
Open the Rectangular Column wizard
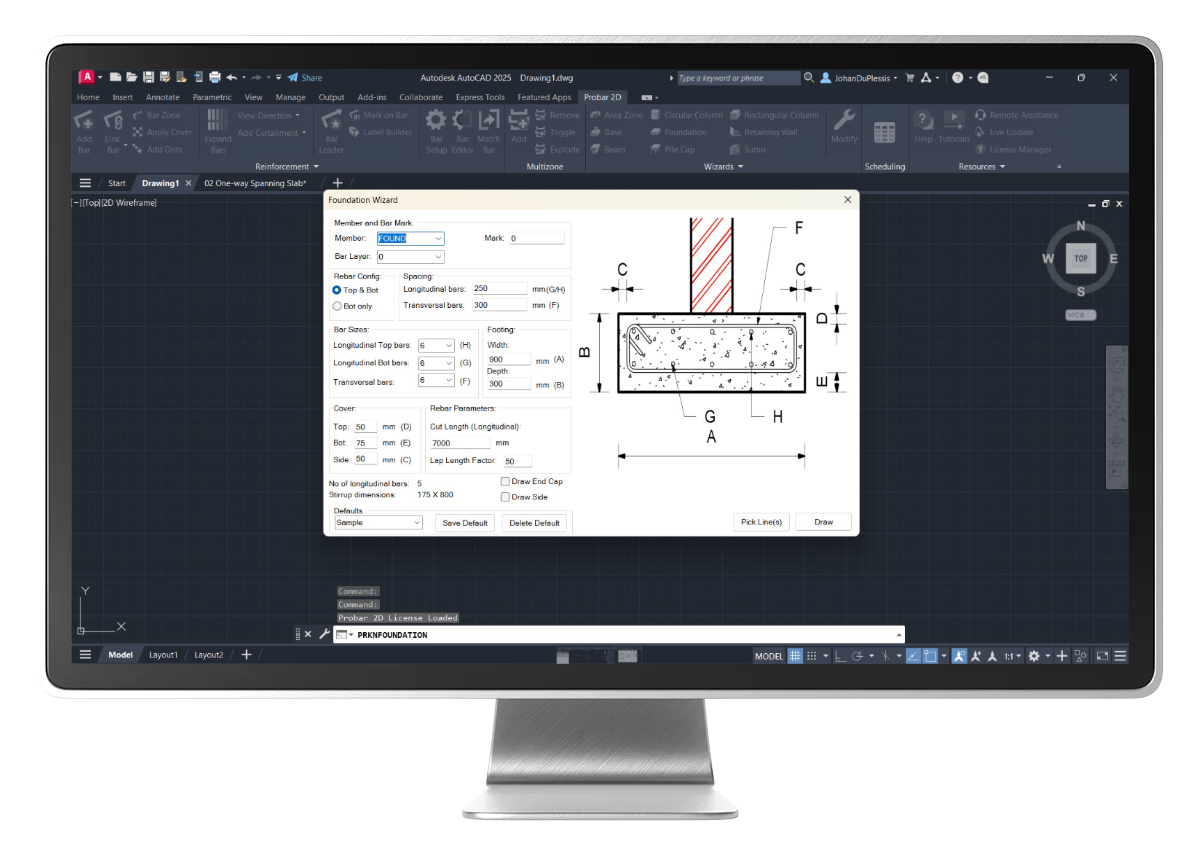(774, 115)
